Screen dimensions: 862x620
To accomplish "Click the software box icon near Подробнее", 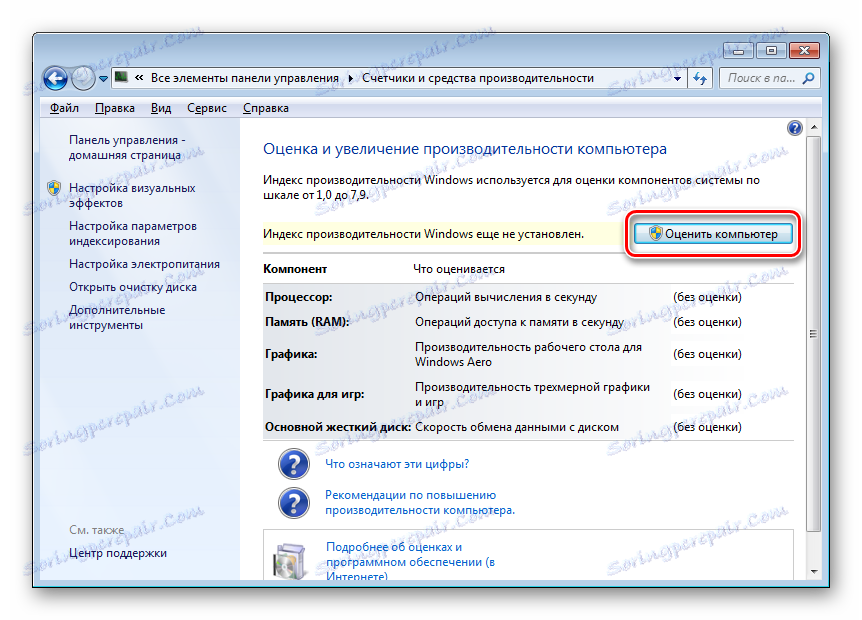I will click(290, 561).
